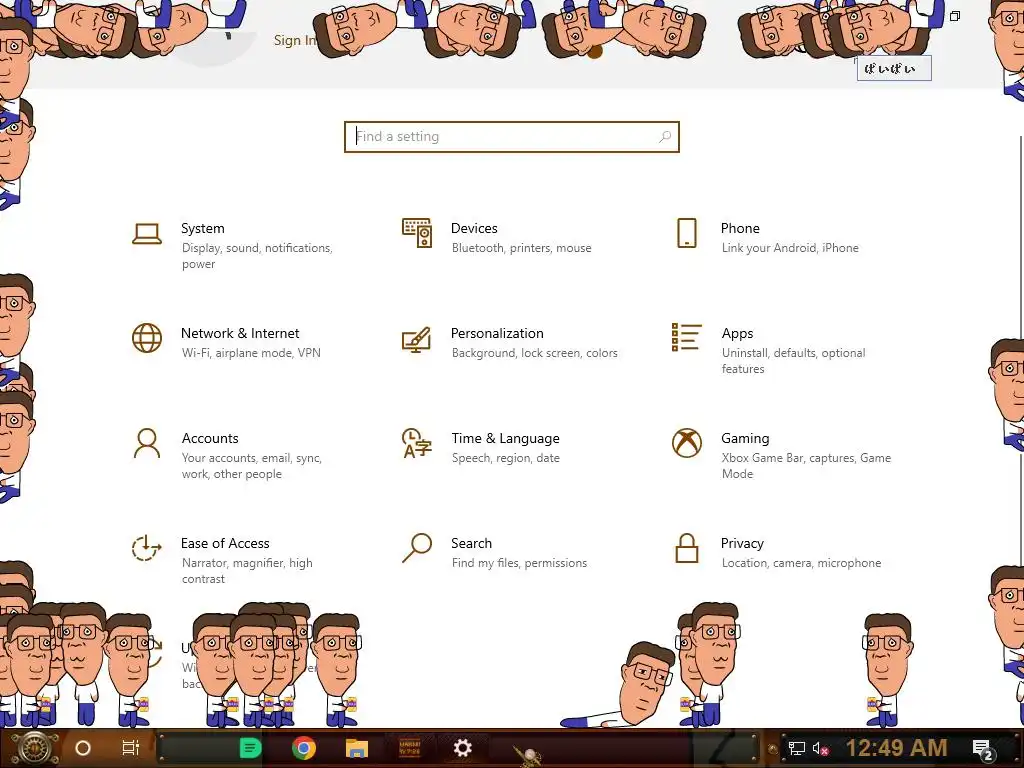Click 'Link your Android, iPhone' text
The image size is (1024, 768).
coord(790,248)
